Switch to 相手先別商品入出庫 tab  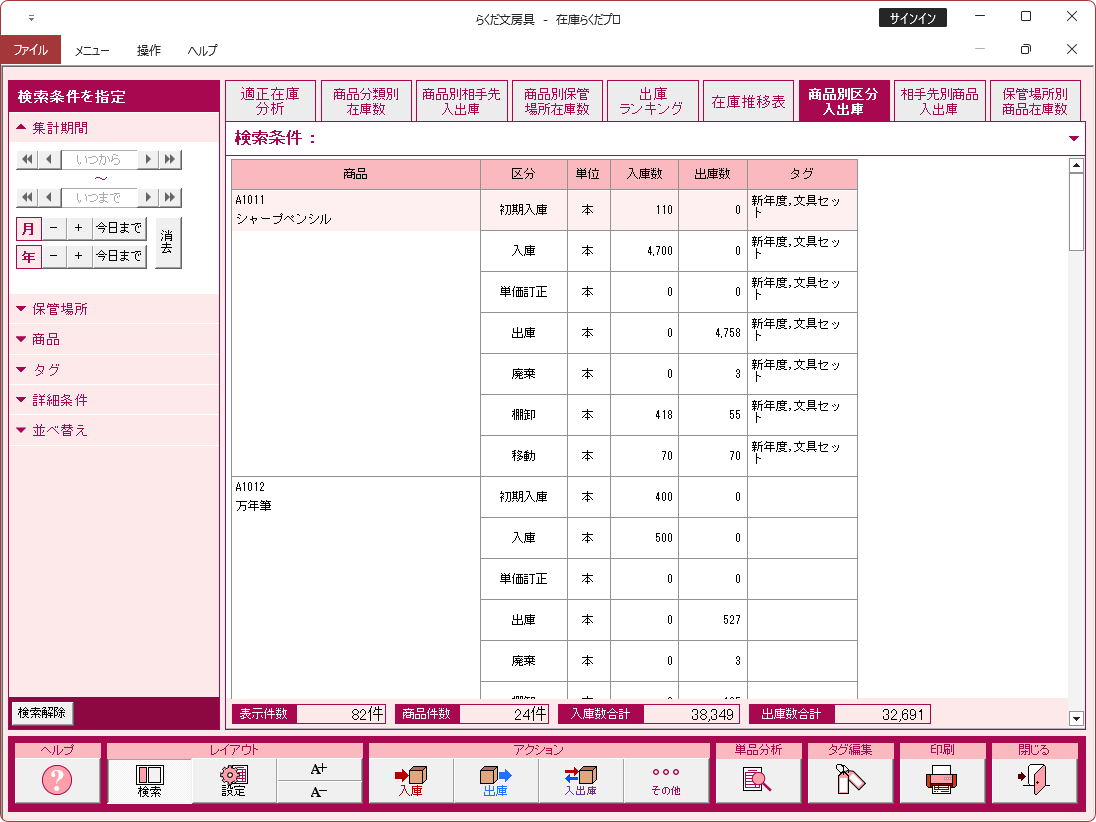tap(939, 101)
